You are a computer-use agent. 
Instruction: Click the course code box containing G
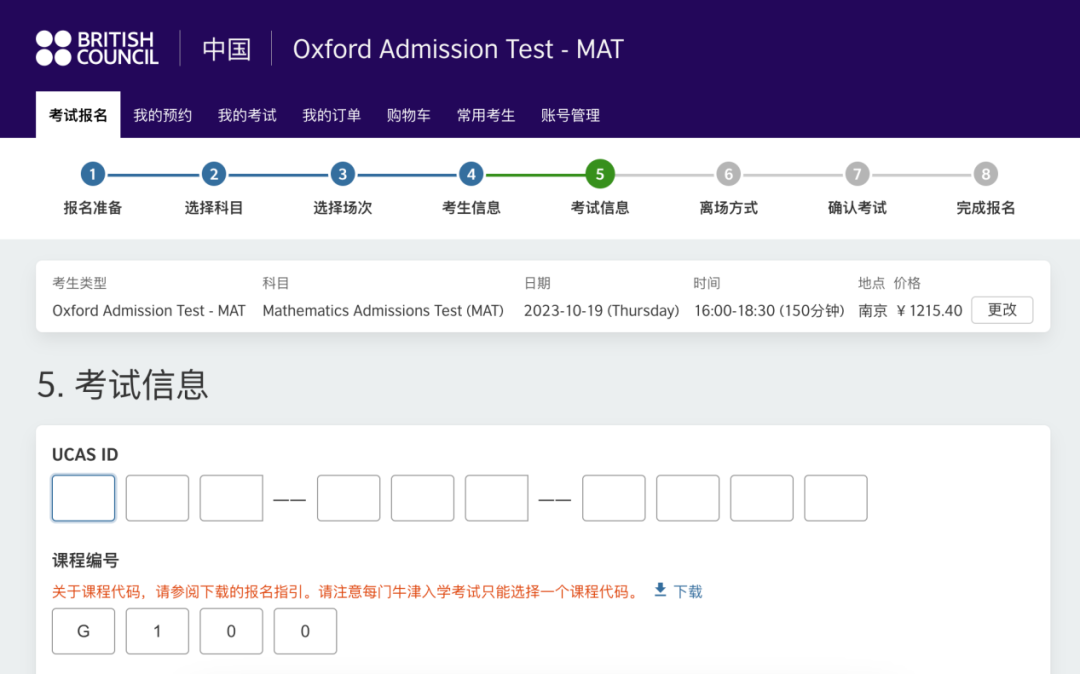tap(83, 631)
